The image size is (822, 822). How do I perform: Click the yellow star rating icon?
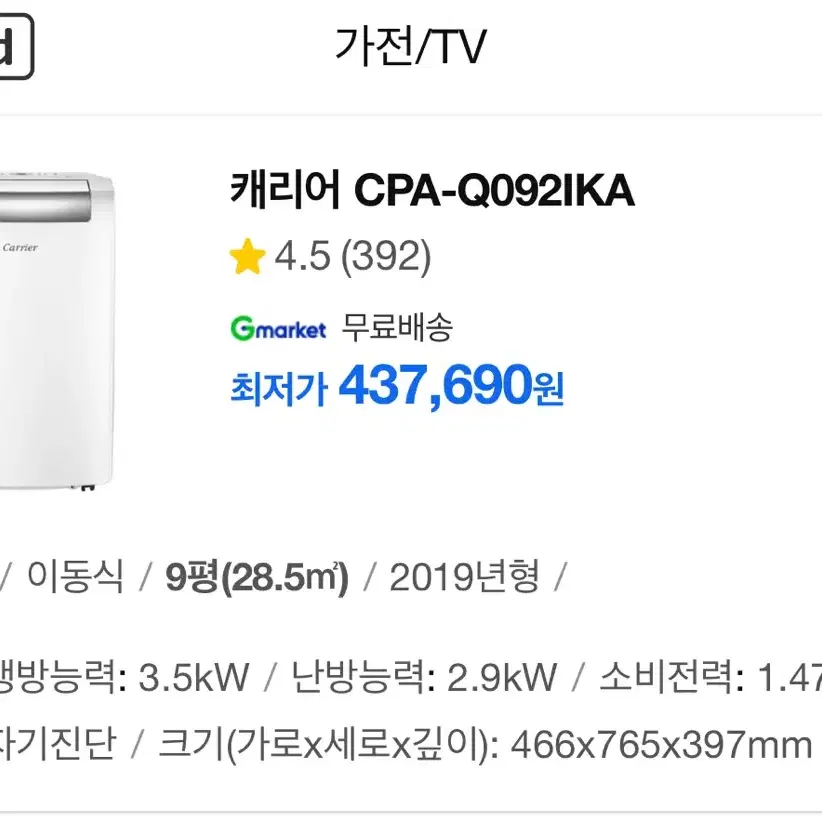click(x=247, y=256)
